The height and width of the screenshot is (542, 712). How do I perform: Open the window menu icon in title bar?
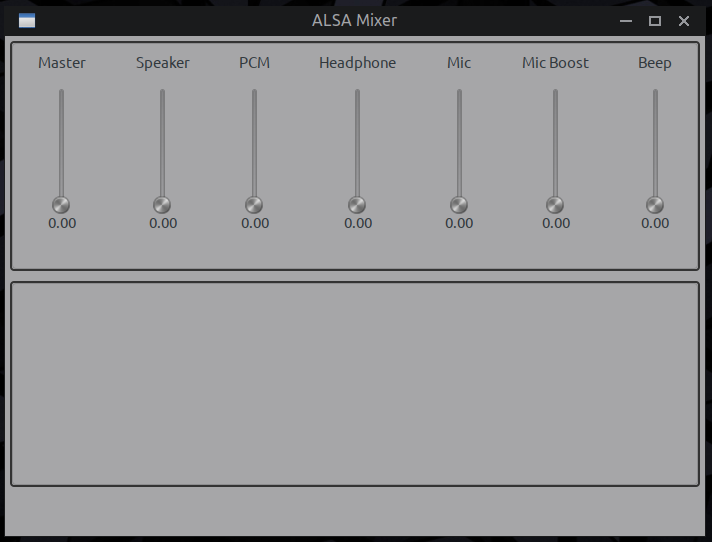coord(27,20)
